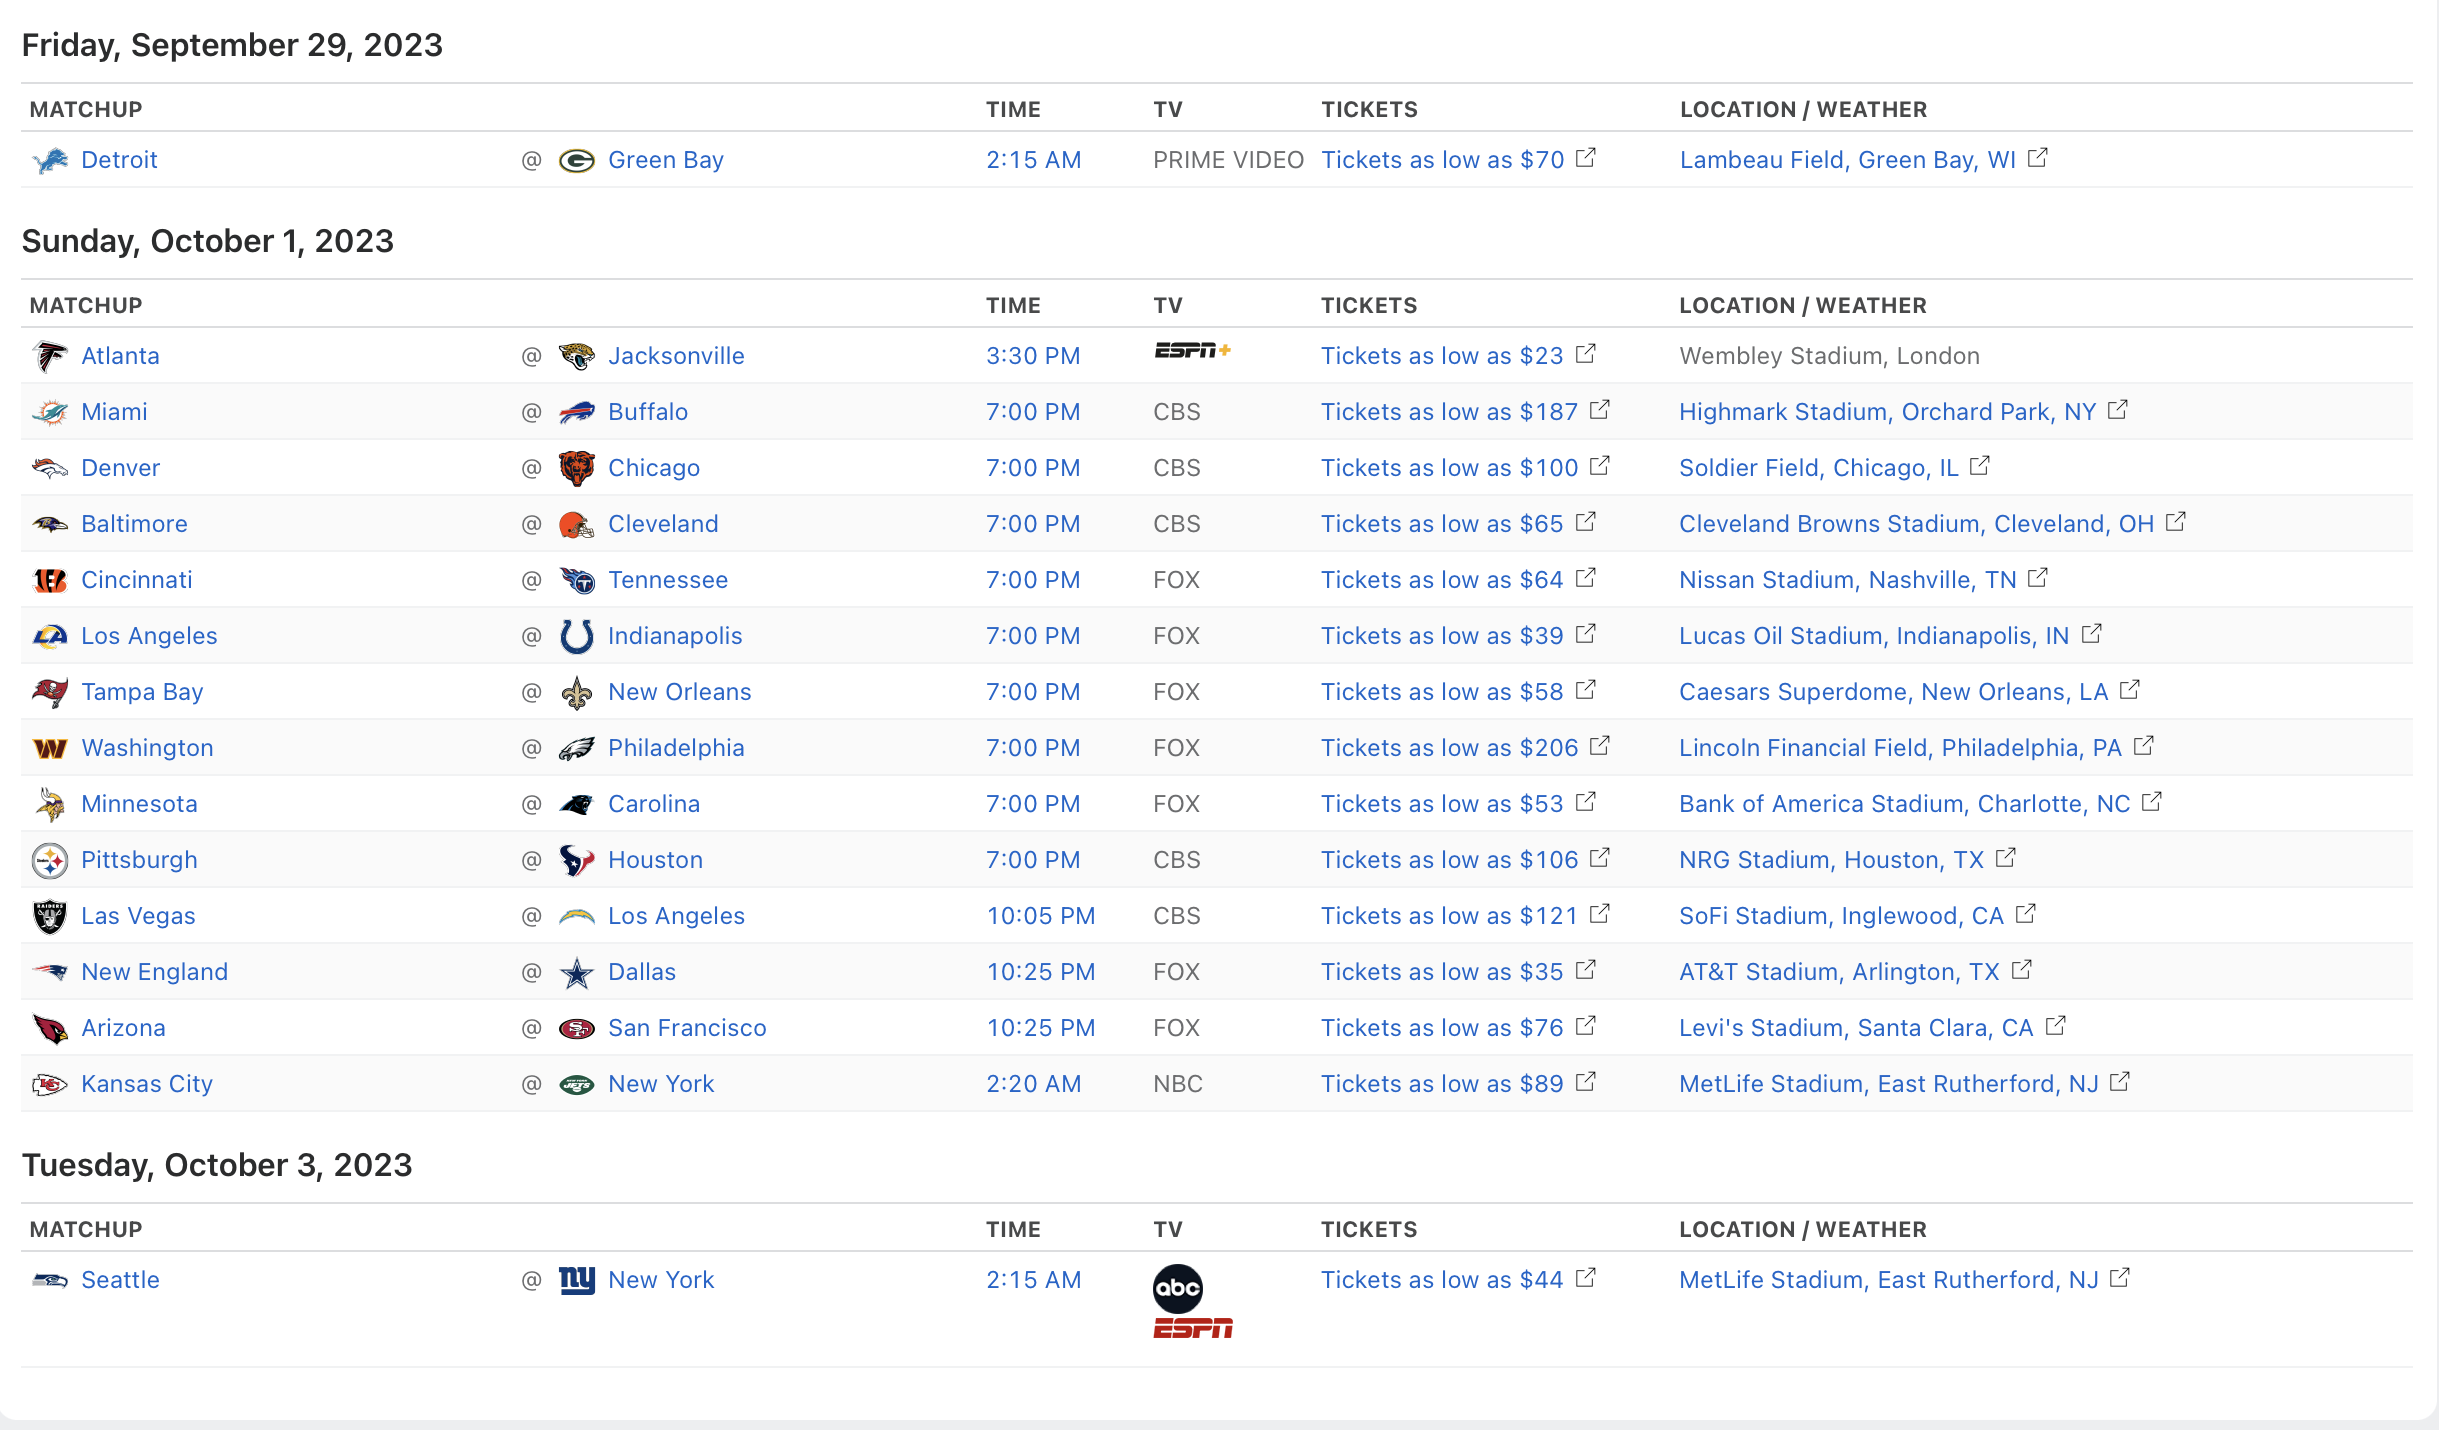This screenshot has width=2439, height=1430.
Task: Click the Seattle team name link
Action: [x=120, y=1280]
